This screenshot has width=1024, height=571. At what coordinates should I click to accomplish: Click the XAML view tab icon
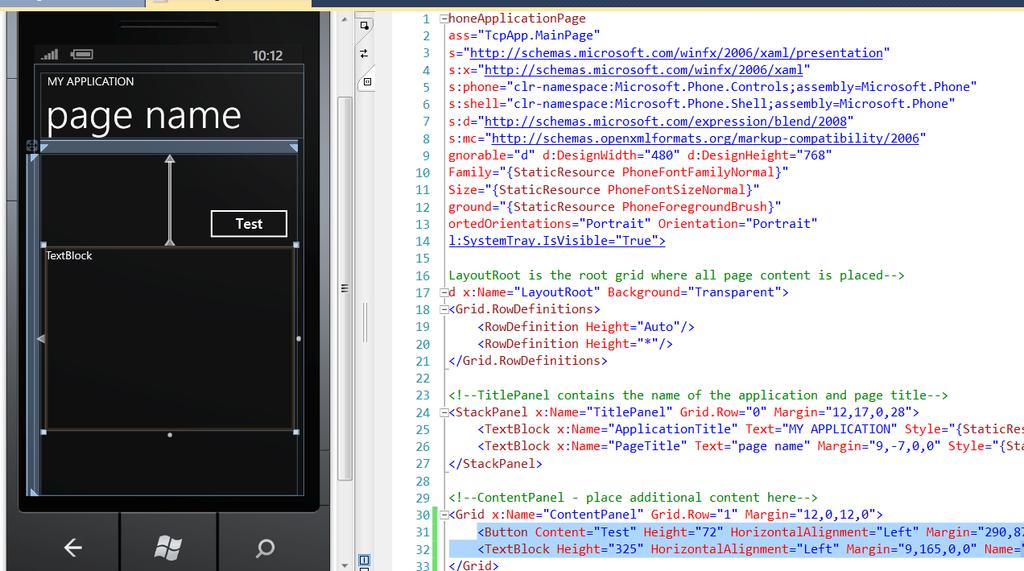point(367,82)
